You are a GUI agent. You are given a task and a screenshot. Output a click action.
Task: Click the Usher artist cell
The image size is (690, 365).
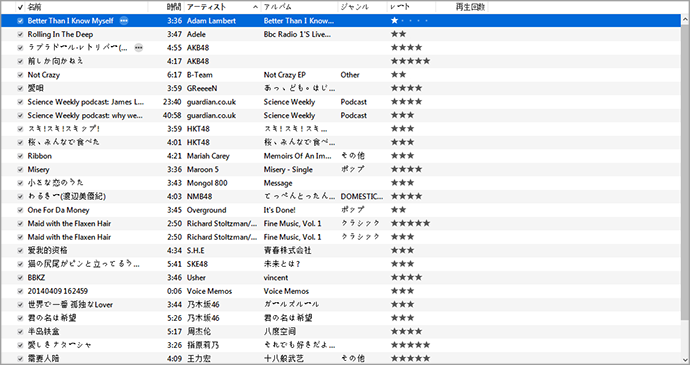pyautogui.click(x=196, y=277)
